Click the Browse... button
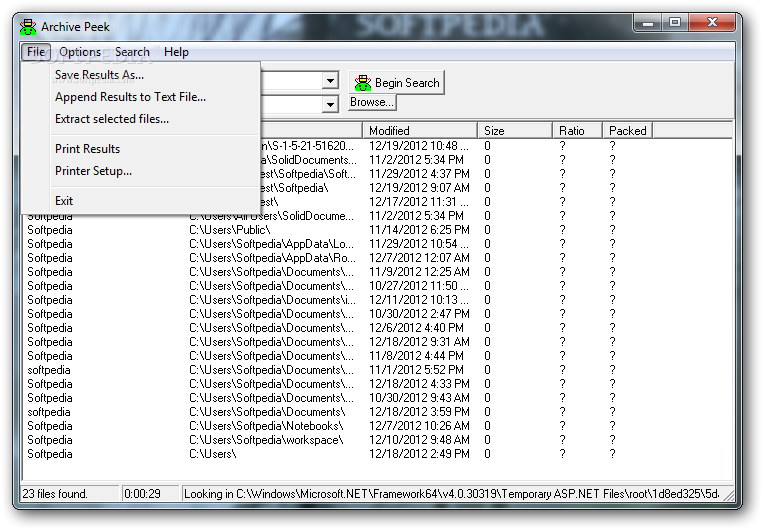The height and width of the screenshot is (530, 763). [x=372, y=102]
